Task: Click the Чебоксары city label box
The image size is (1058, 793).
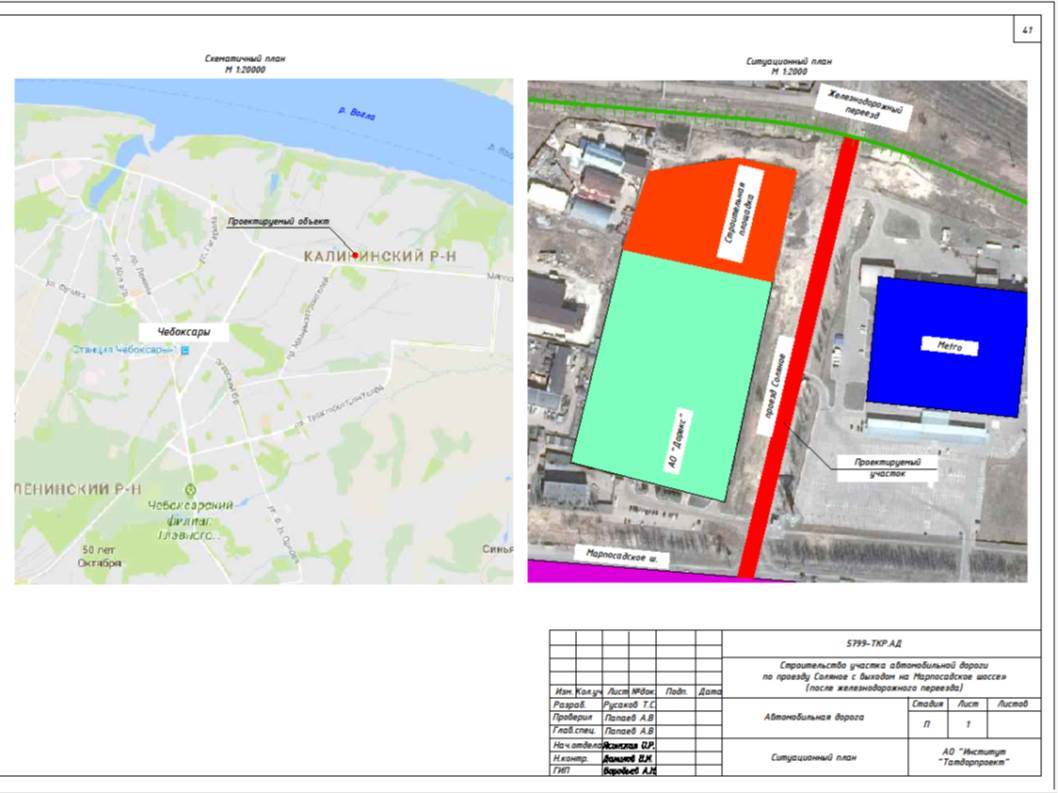Action: pyautogui.click(x=184, y=330)
